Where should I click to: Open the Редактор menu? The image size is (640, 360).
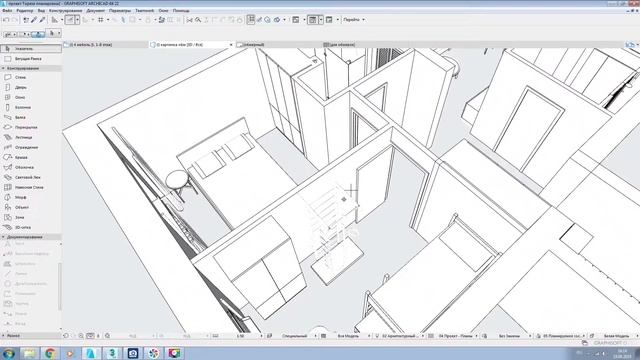coord(24,11)
